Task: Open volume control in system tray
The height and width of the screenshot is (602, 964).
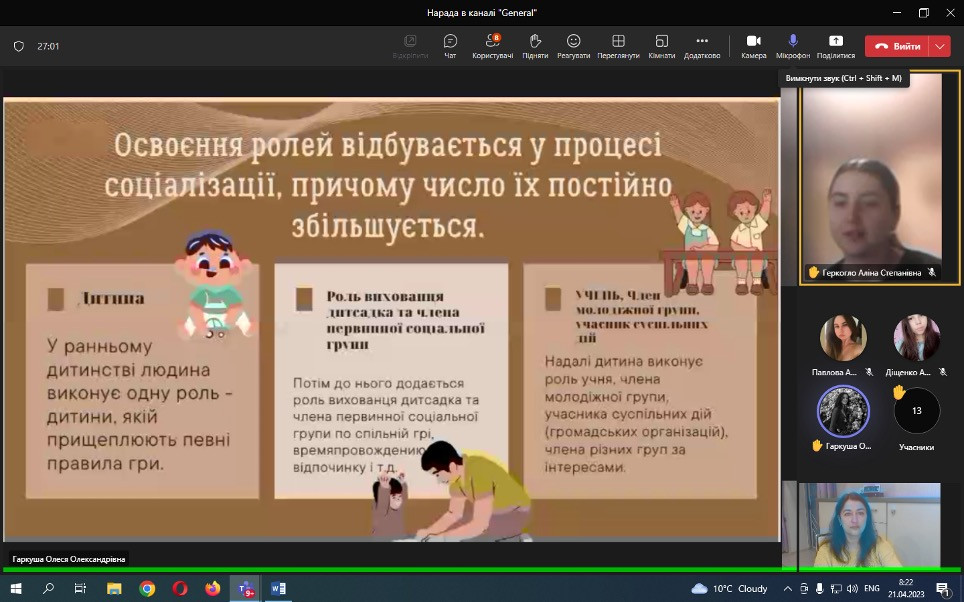Action: pyautogui.click(x=853, y=588)
